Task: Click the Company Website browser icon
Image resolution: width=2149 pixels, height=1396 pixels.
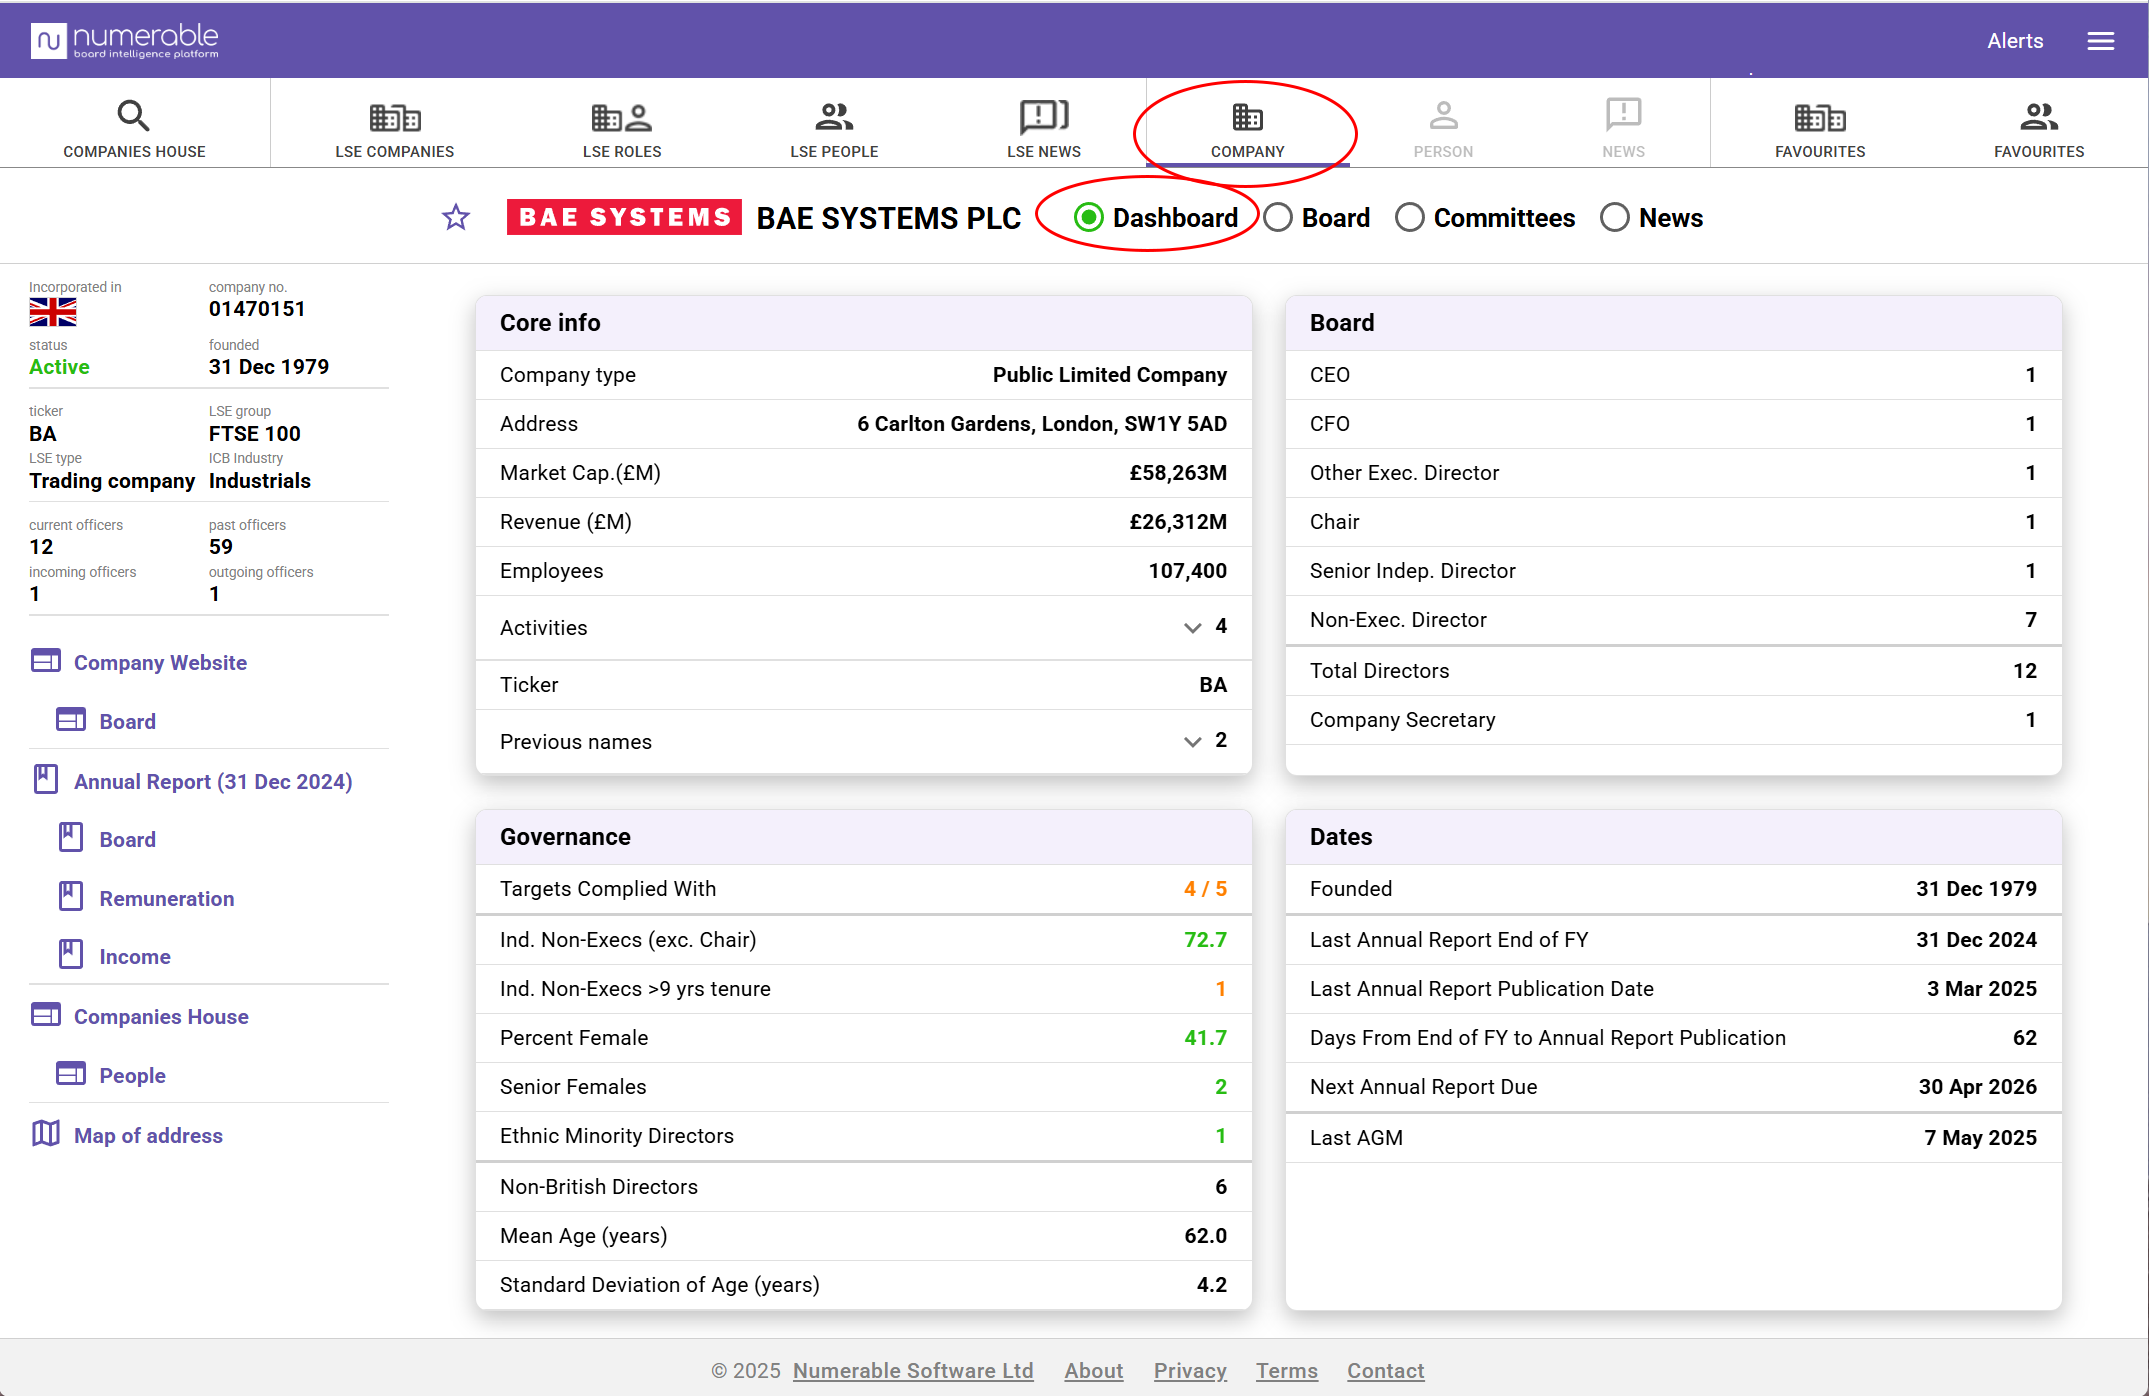Action: click(x=46, y=661)
